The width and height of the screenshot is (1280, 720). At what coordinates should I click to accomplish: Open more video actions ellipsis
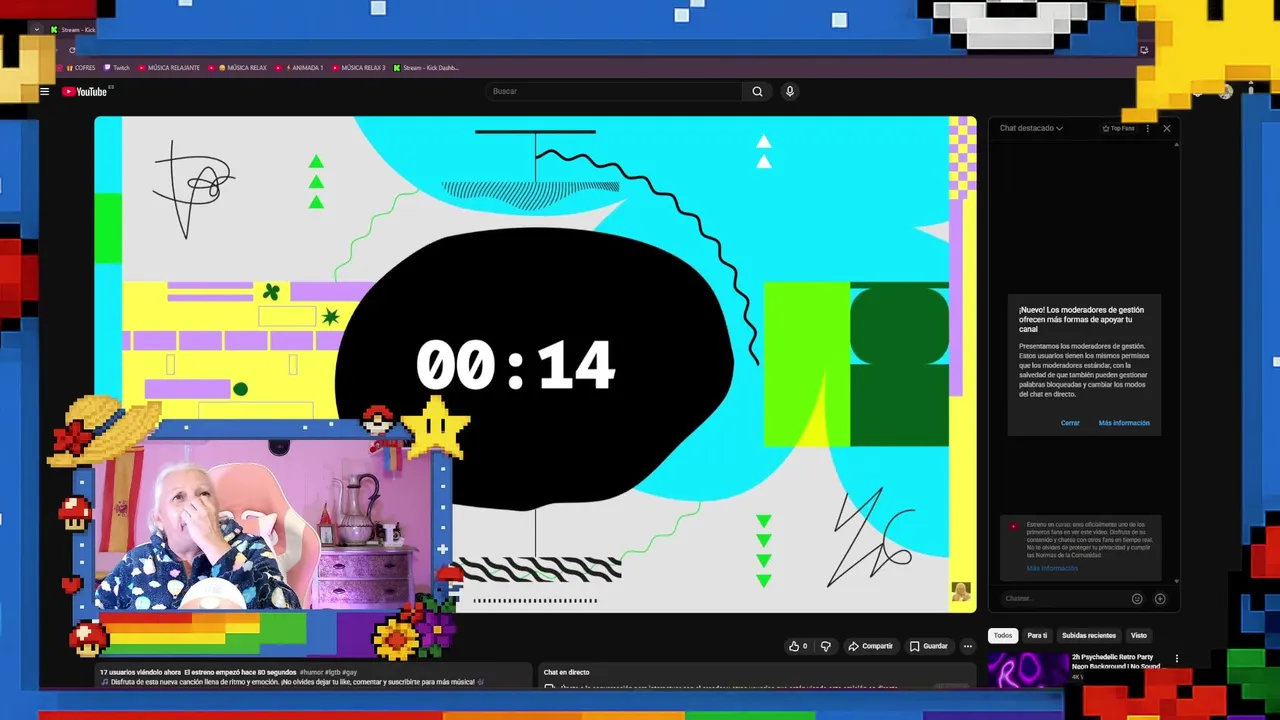click(x=967, y=646)
